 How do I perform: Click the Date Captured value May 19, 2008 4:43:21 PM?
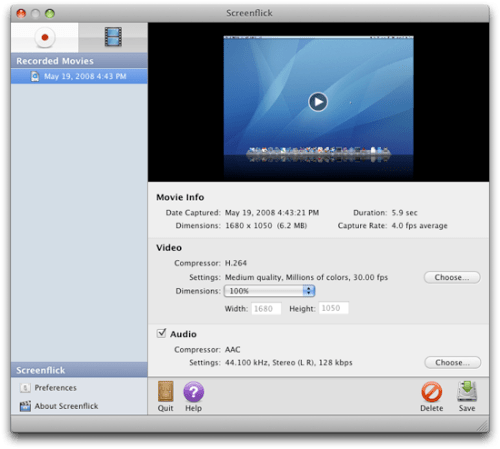click(x=272, y=213)
